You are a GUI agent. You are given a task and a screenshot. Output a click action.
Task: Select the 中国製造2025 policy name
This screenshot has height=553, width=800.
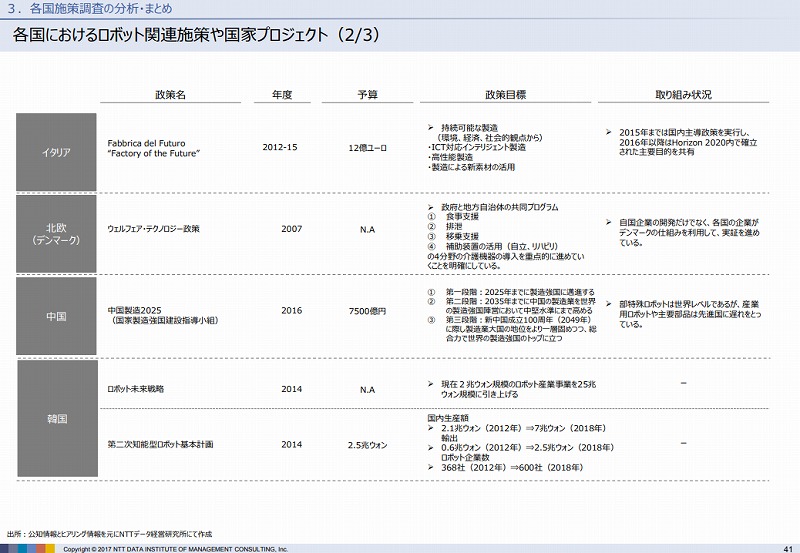(x=135, y=310)
